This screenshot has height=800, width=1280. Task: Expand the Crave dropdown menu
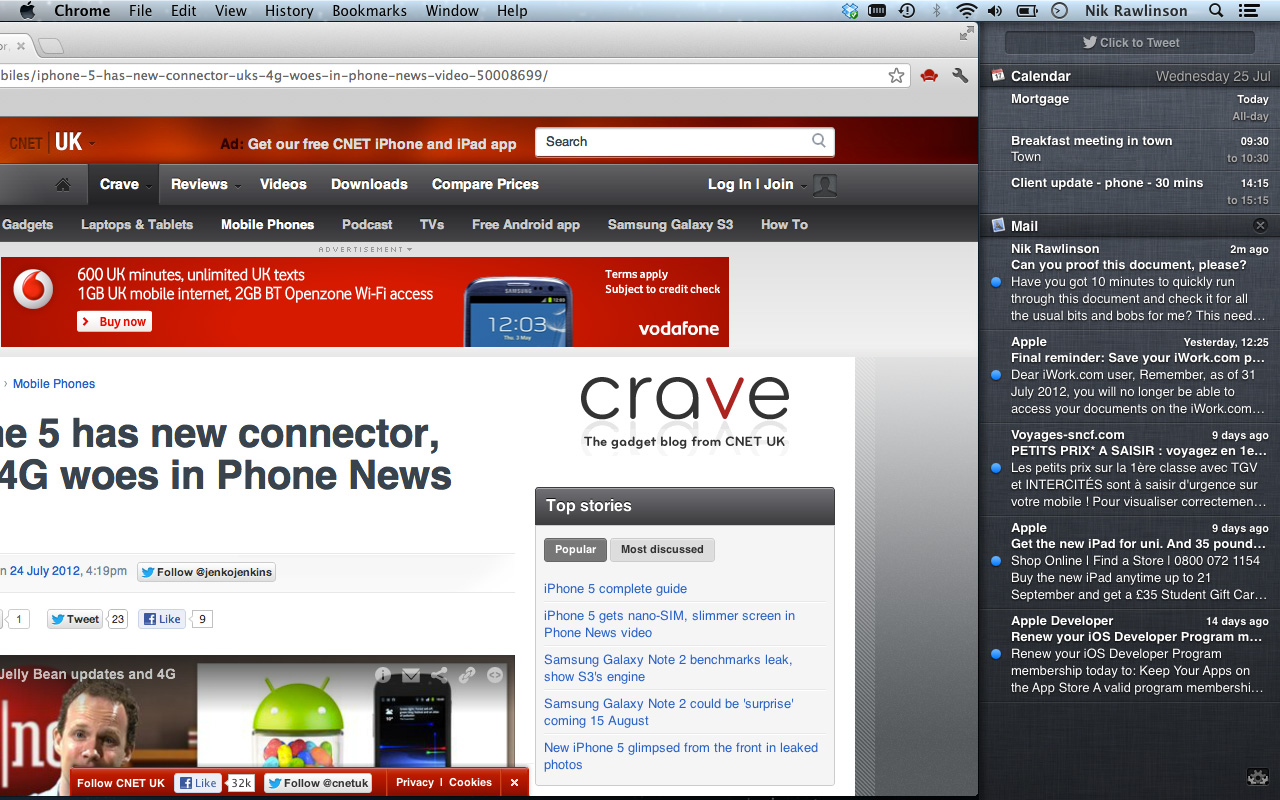pyautogui.click(x=149, y=185)
